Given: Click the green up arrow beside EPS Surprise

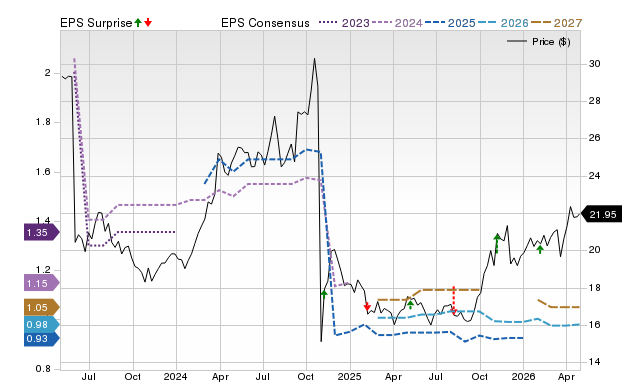Looking at the screenshot, I should (138, 22).
